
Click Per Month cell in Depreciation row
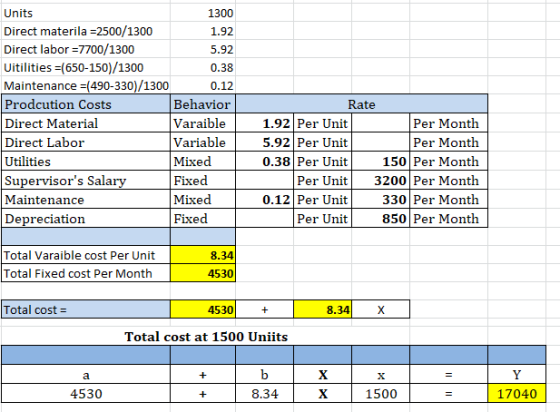(449, 218)
